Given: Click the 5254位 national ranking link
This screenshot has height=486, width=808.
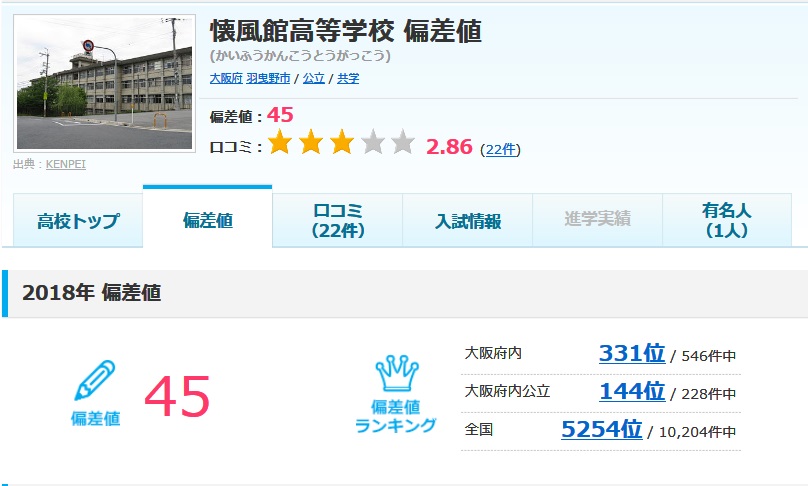Looking at the screenshot, I should pos(601,429).
